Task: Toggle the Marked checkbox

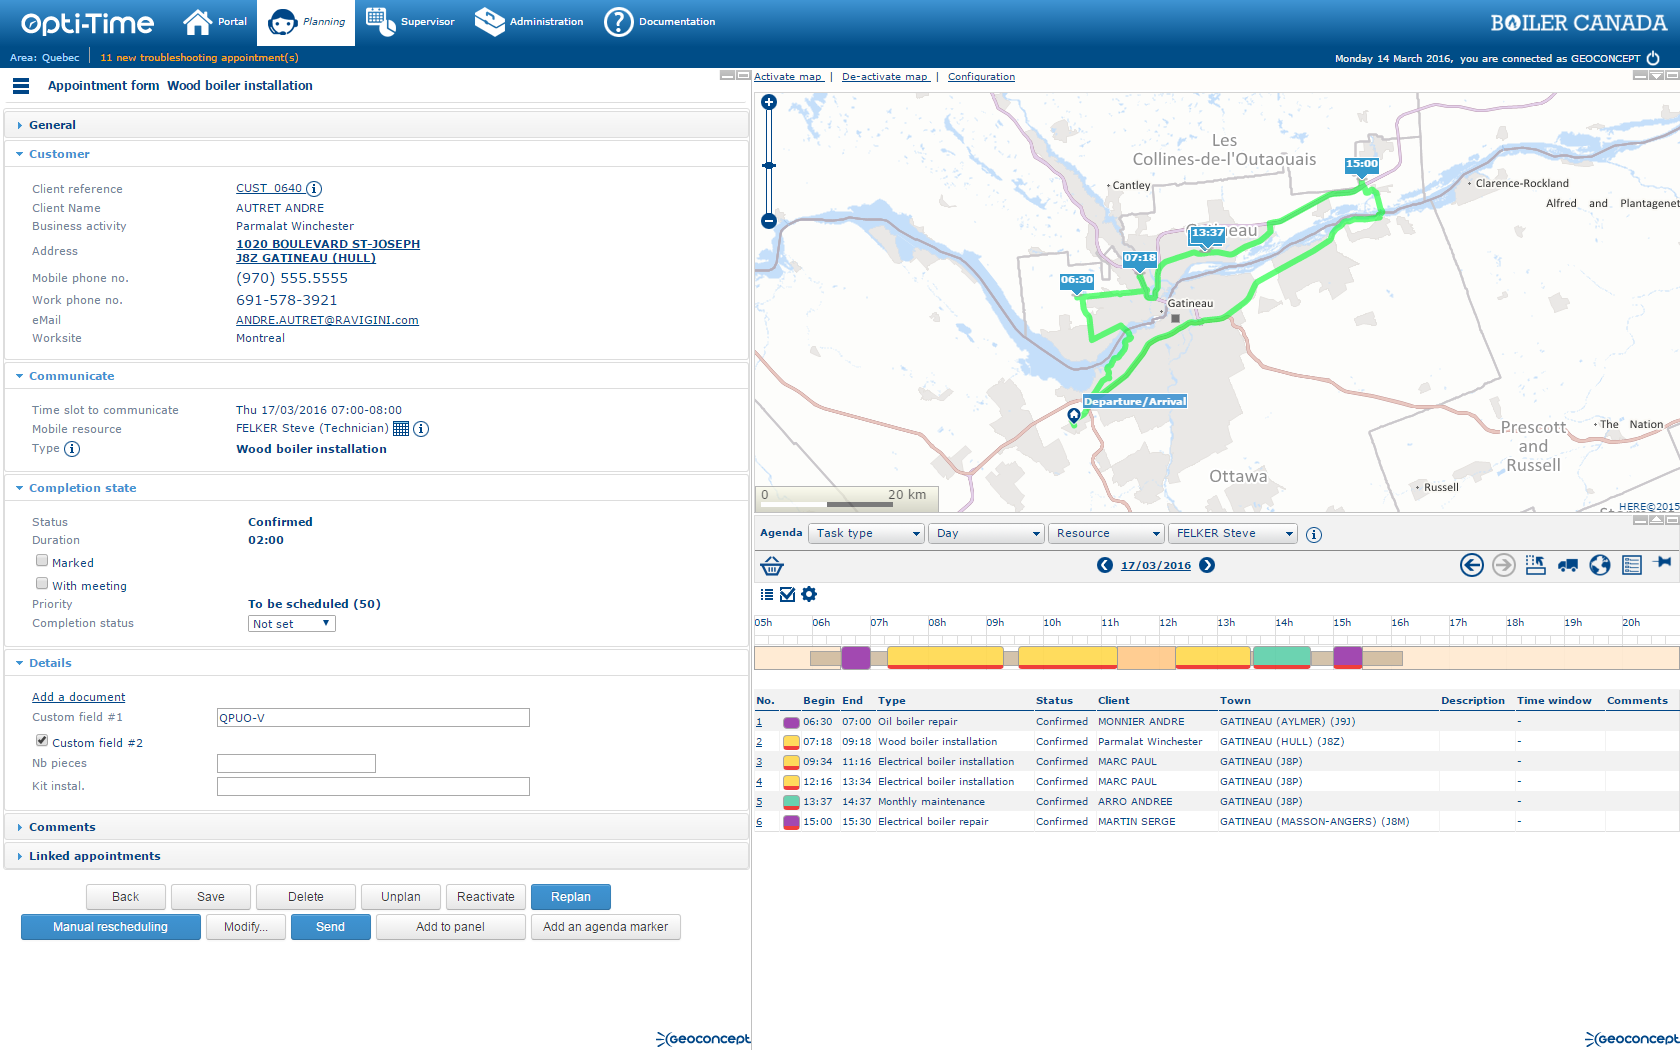Action: [x=42, y=561]
